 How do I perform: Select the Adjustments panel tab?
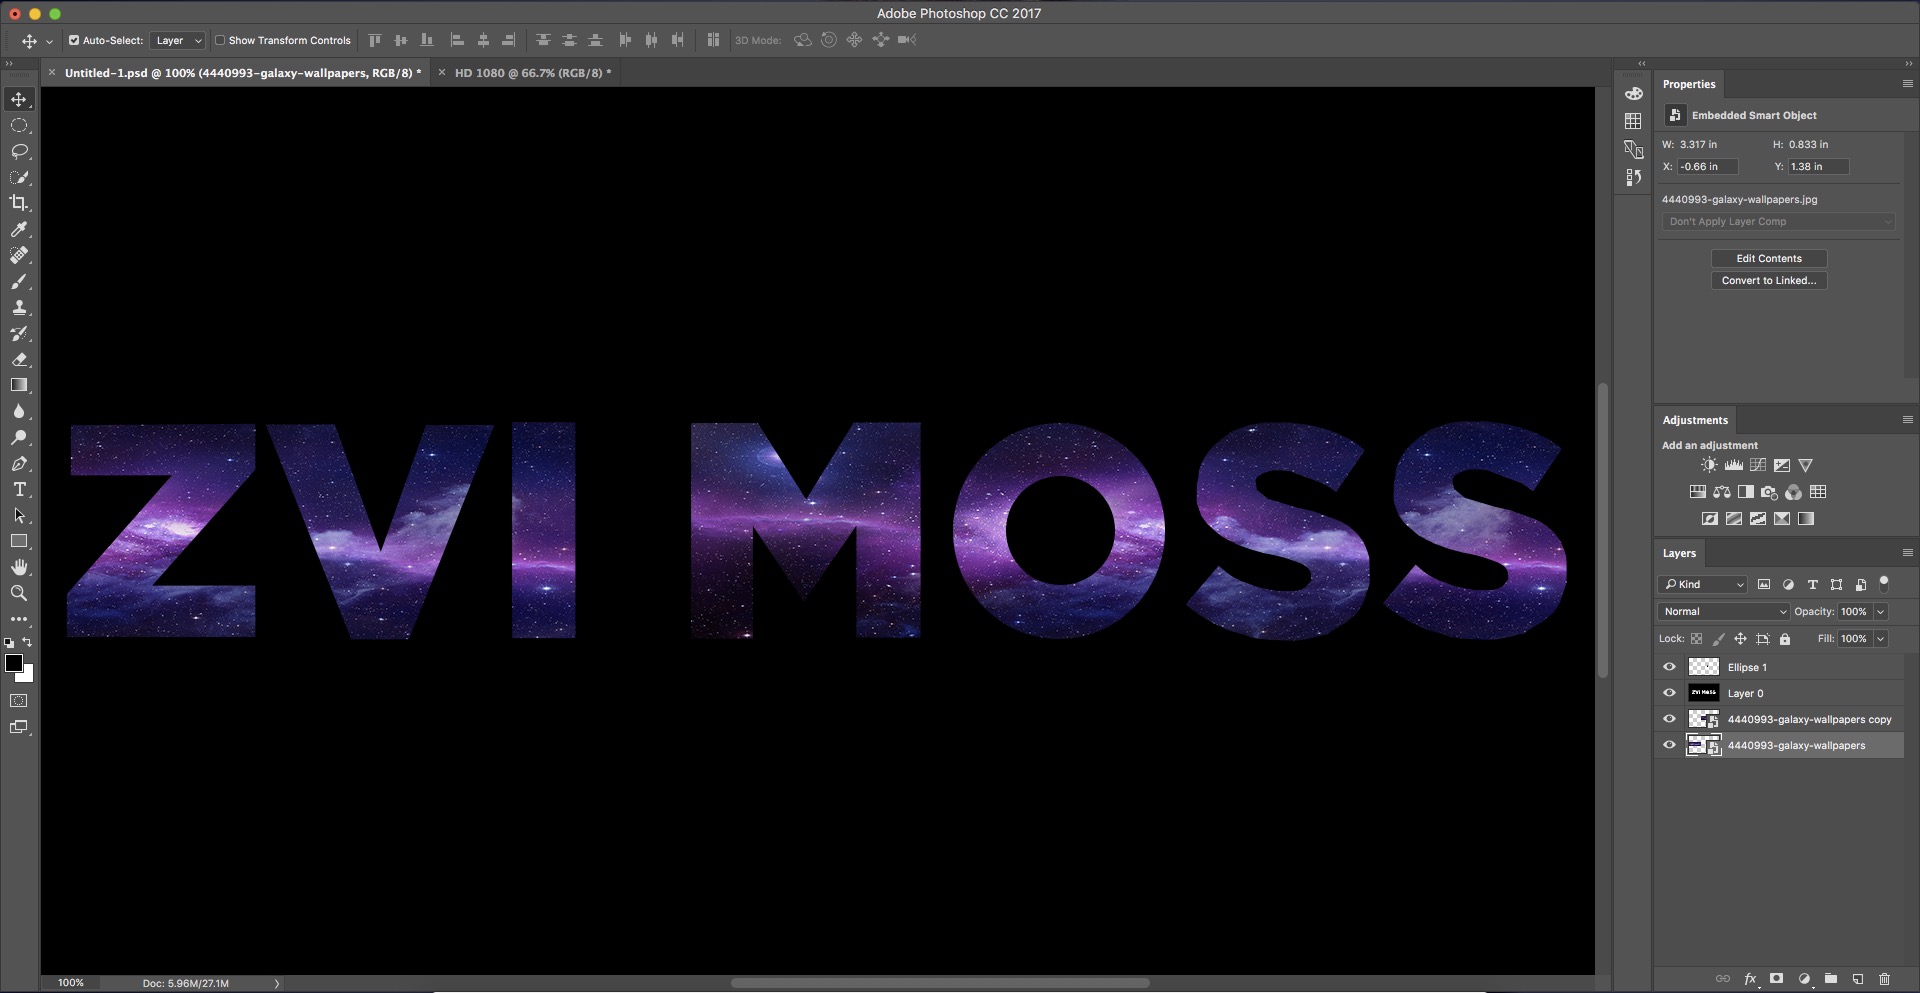1695,420
